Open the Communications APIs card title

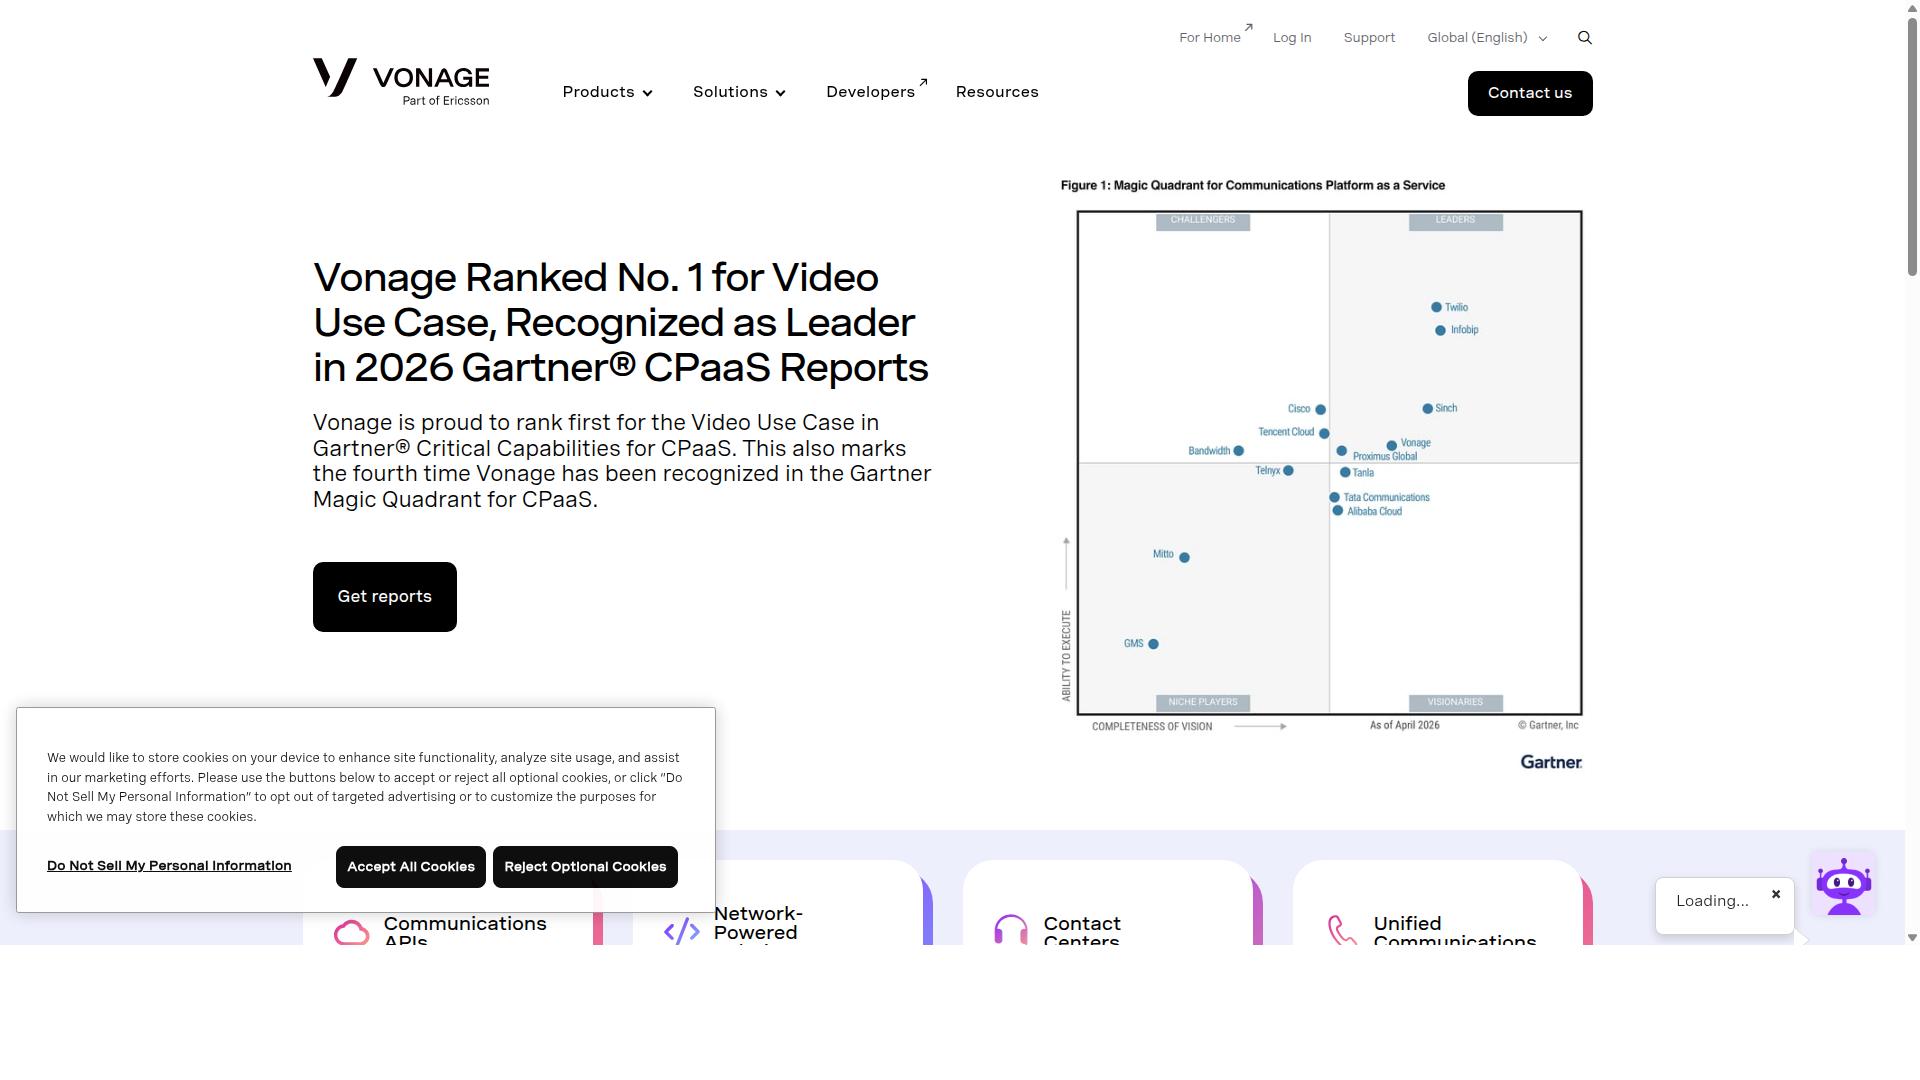point(465,932)
